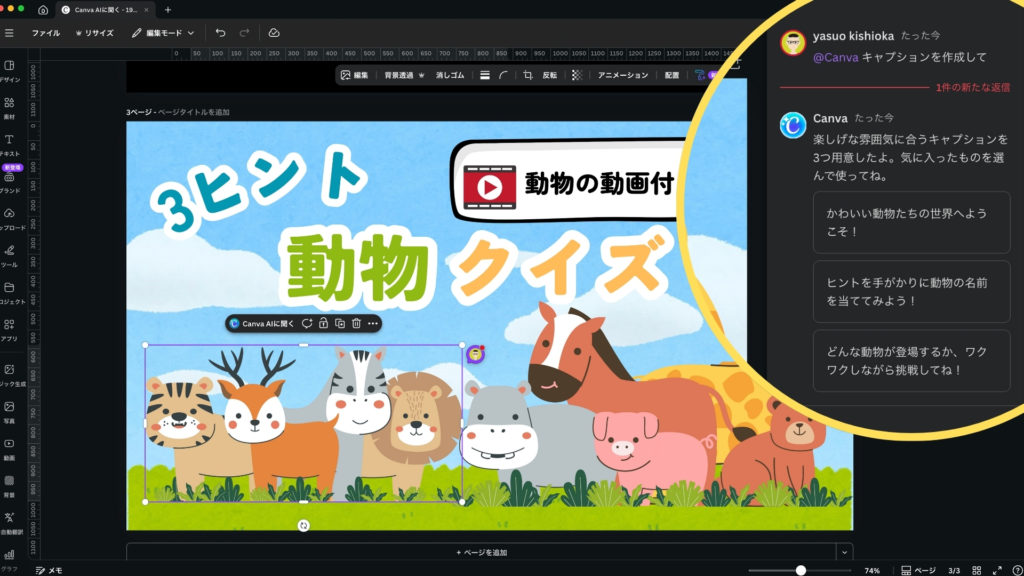Open the 編集モード dropdown
Viewport: 1024px width, 576px height.
163,33
